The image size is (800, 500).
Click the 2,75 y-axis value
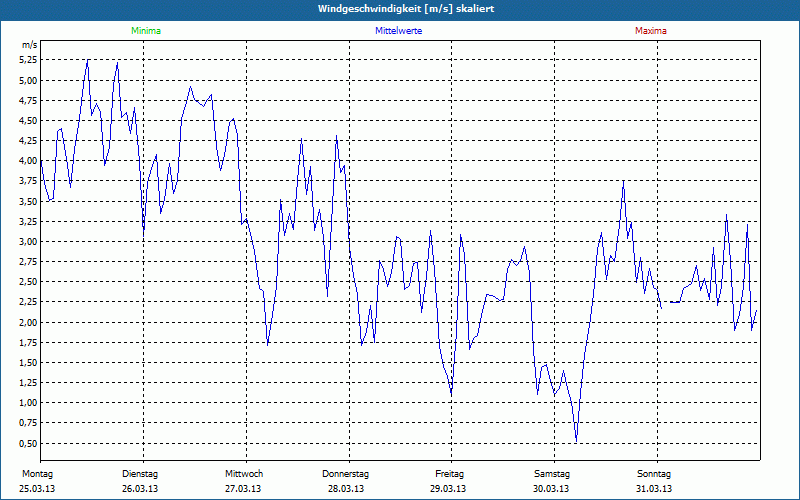coord(30,262)
